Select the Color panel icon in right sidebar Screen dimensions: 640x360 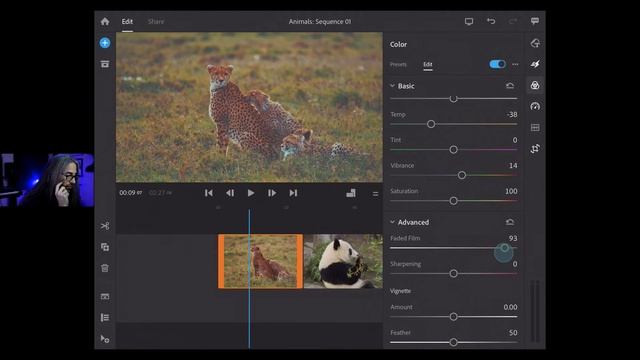pyautogui.click(x=535, y=85)
